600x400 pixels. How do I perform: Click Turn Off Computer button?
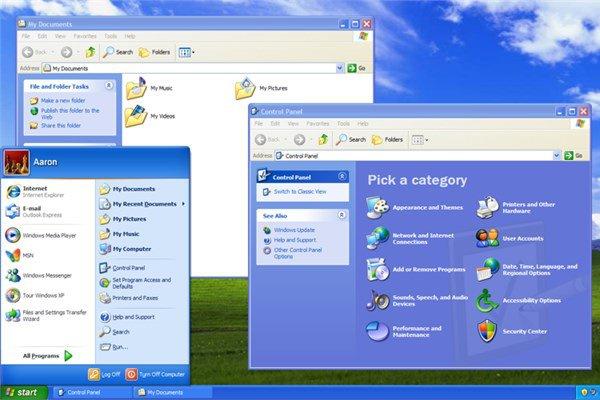click(x=155, y=374)
